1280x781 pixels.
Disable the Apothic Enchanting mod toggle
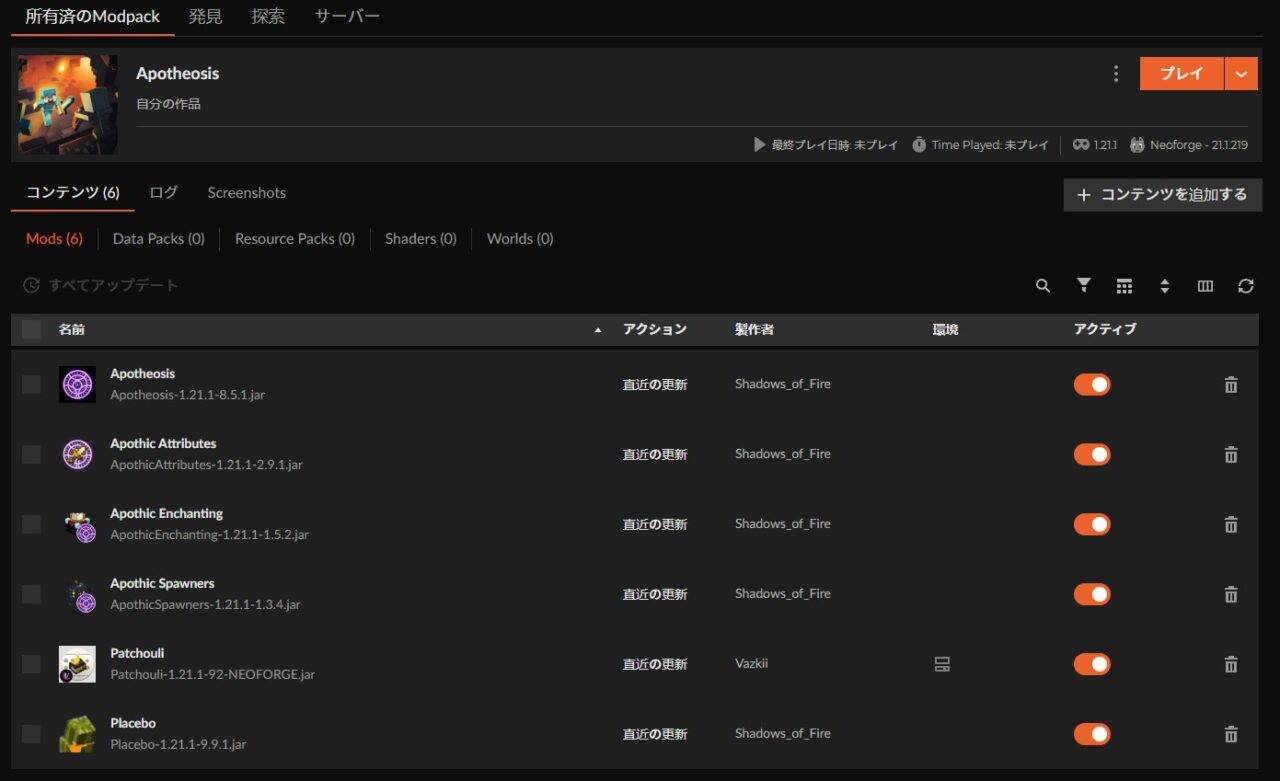pyautogui.click(x=1092, y=525)
